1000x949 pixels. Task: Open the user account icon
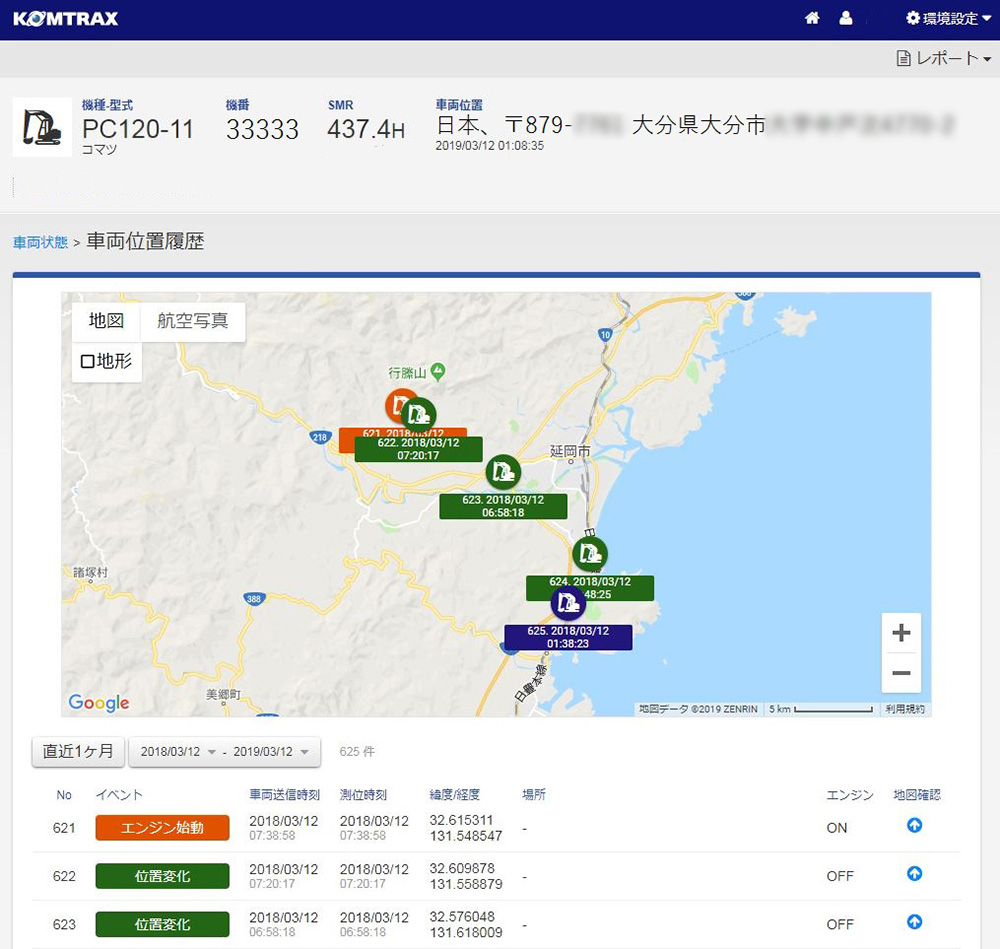tap(846, 18)
